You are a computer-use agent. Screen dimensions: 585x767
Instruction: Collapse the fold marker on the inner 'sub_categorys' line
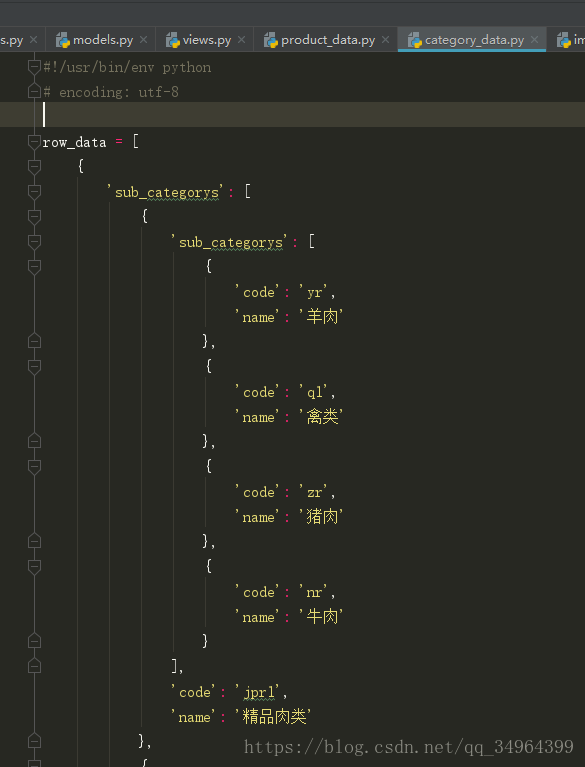[34, 242]
